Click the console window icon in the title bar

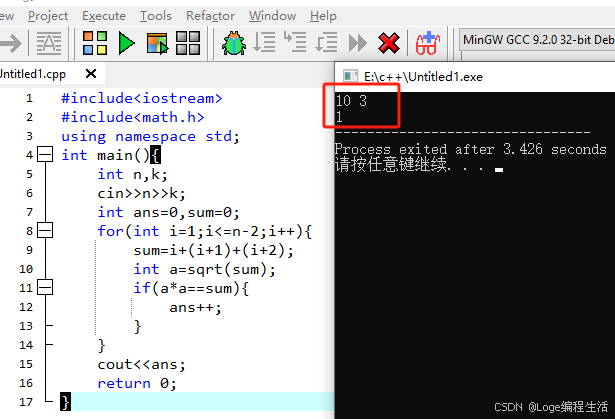350,76
